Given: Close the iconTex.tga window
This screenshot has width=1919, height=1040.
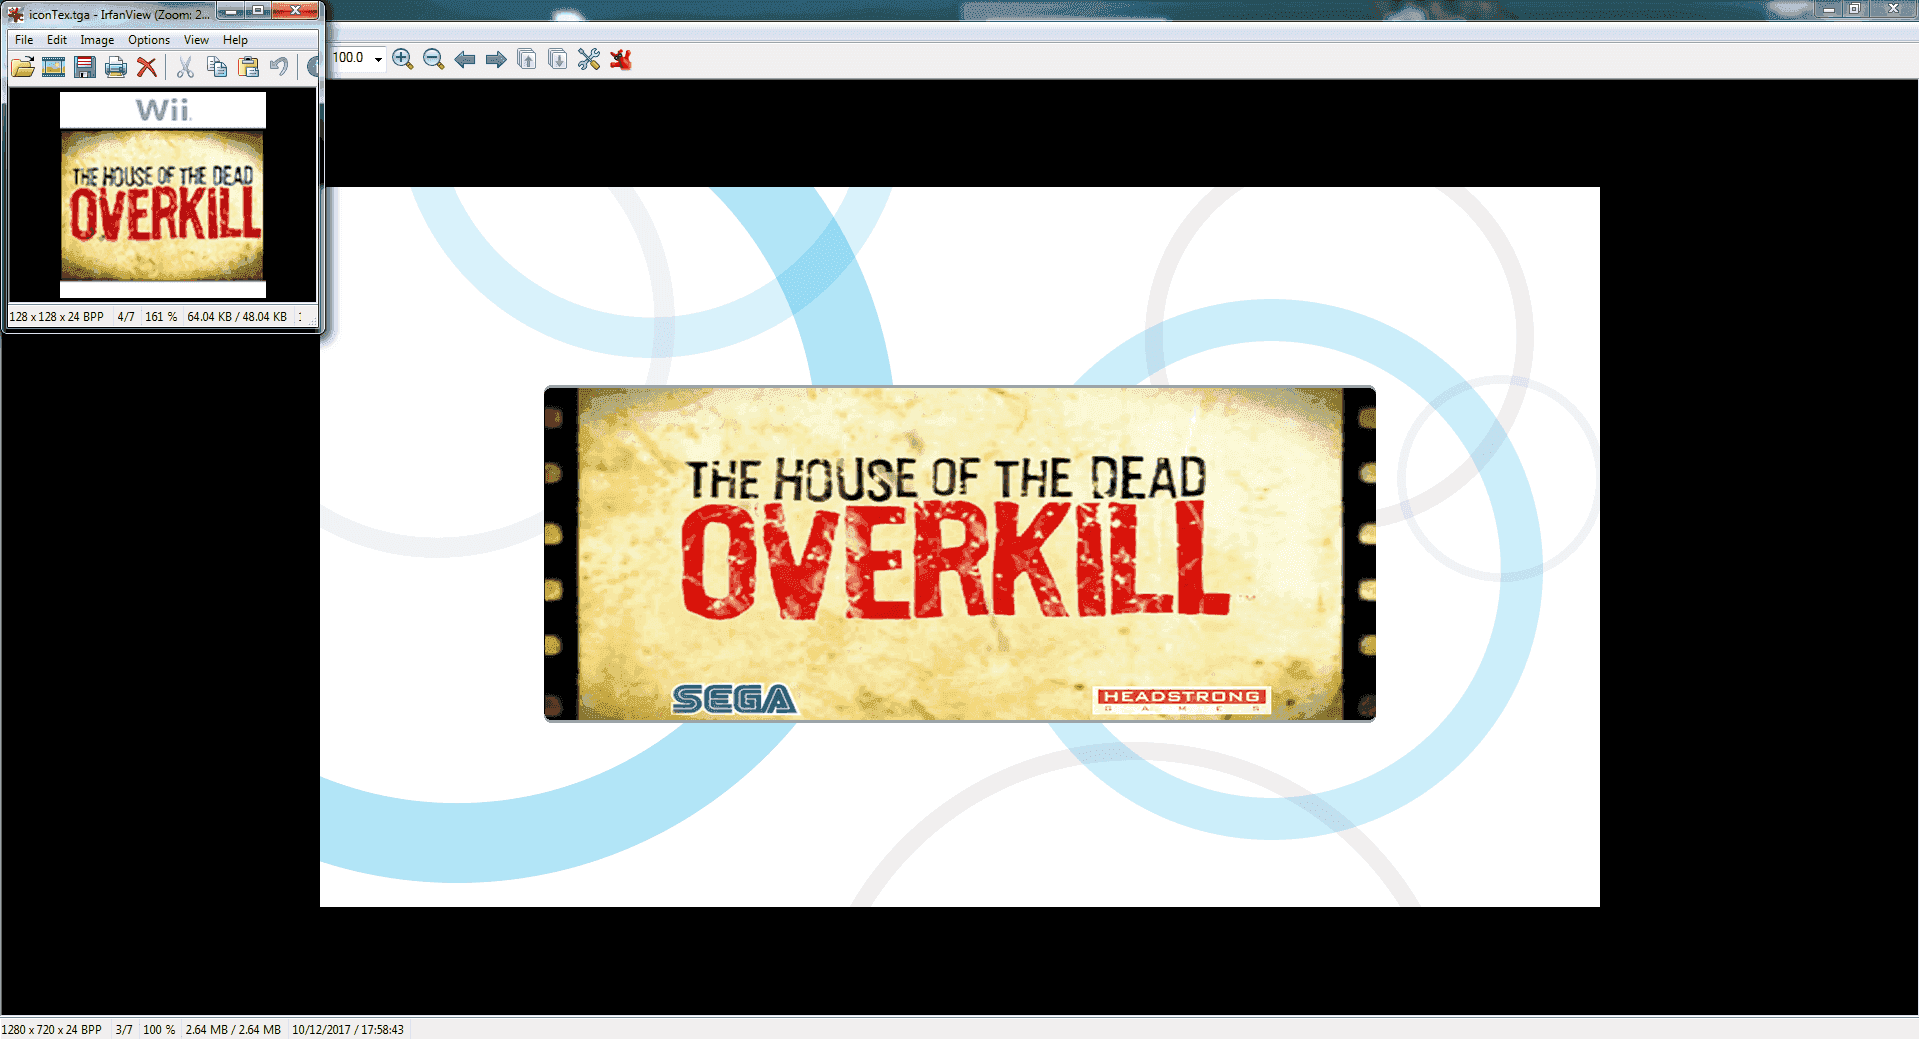Looking at the screenshot, I should (295, 11).
